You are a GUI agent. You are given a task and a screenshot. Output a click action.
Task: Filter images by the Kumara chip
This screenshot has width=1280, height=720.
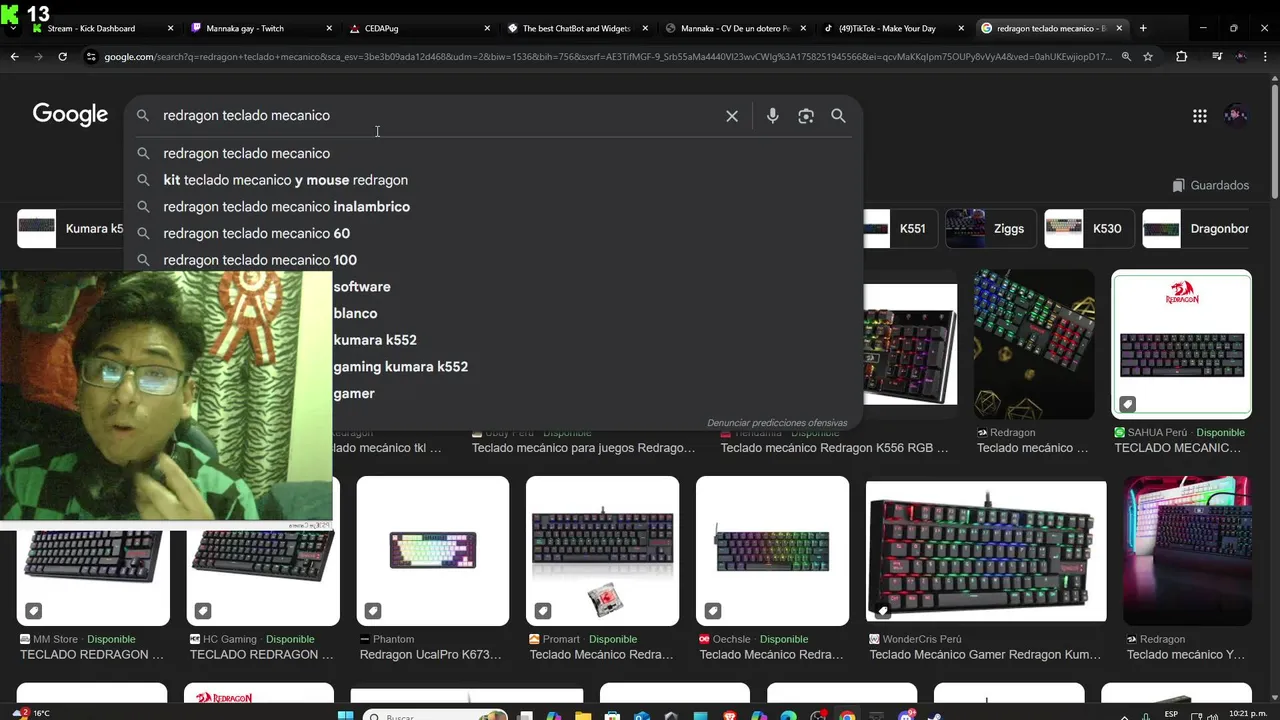click(x=71, y=229)
